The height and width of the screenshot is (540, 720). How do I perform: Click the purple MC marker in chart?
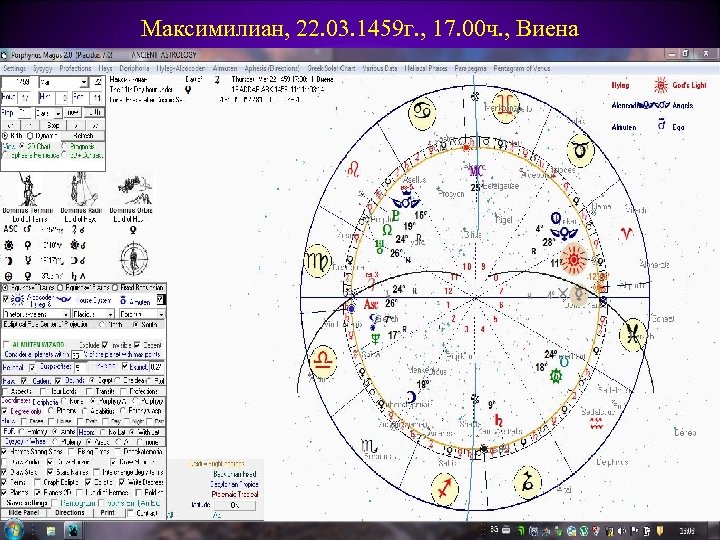click(477, 171)
